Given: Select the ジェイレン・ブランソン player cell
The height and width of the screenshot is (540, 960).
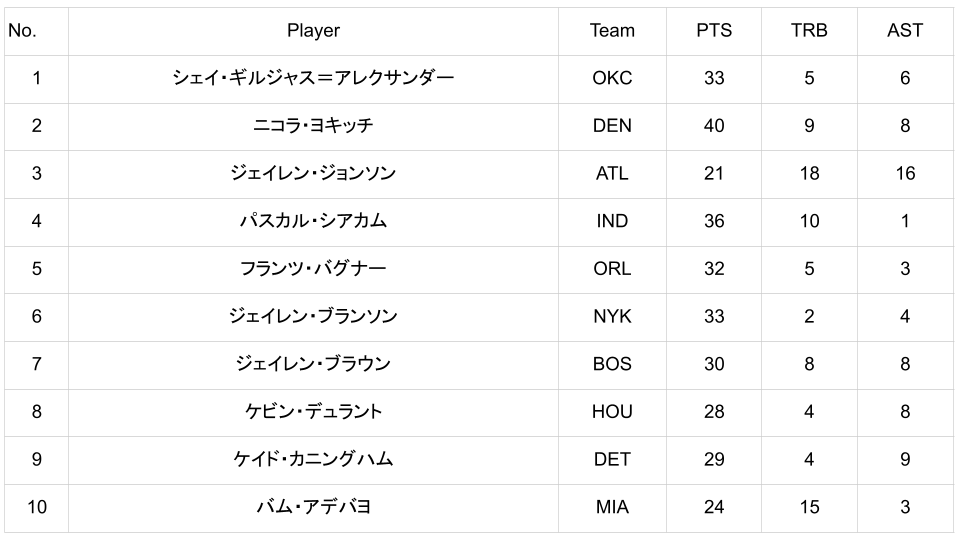Looking at the screenshot, I should [313, 317].
